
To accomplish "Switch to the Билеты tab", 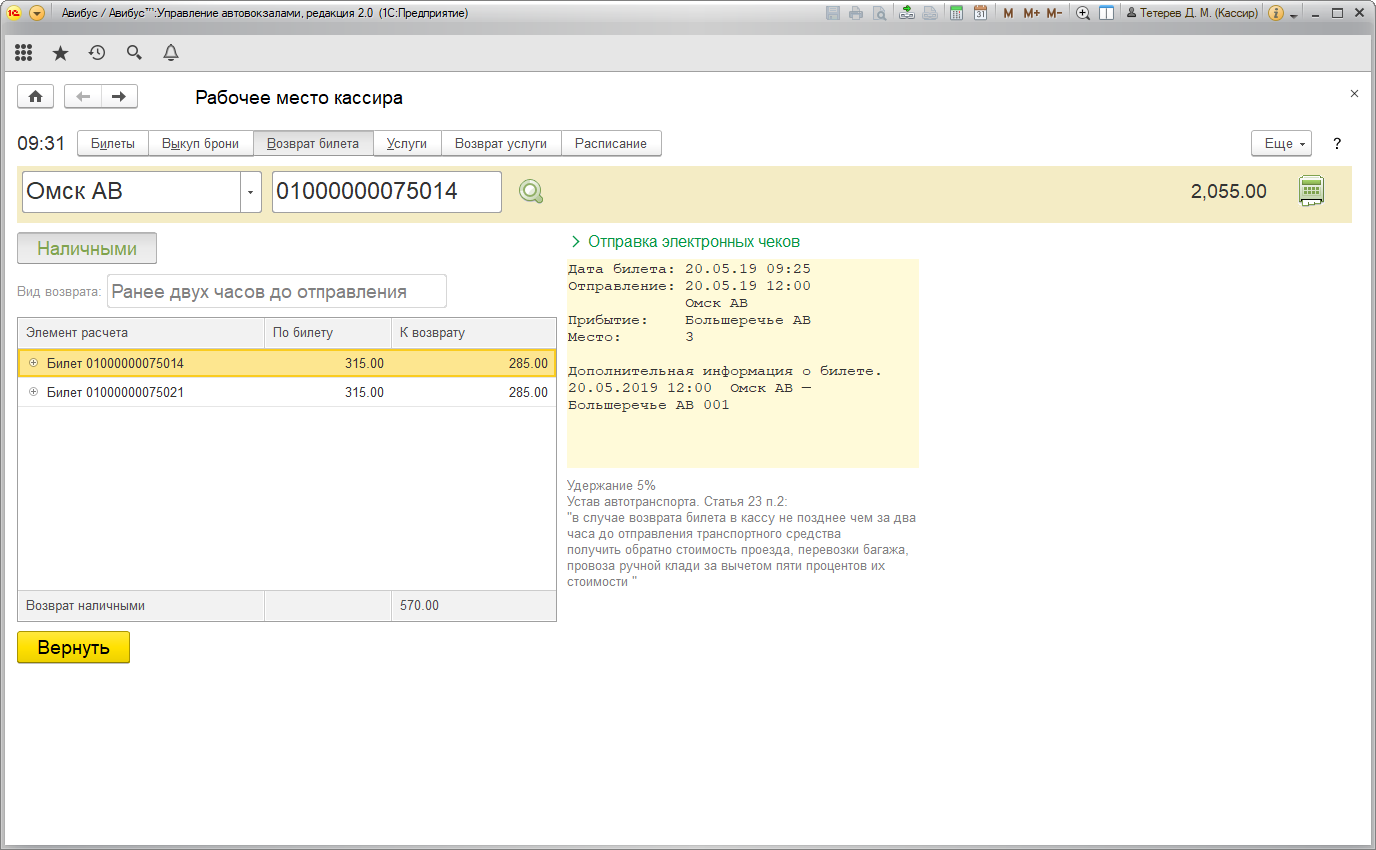I will [x=113, y=143].
